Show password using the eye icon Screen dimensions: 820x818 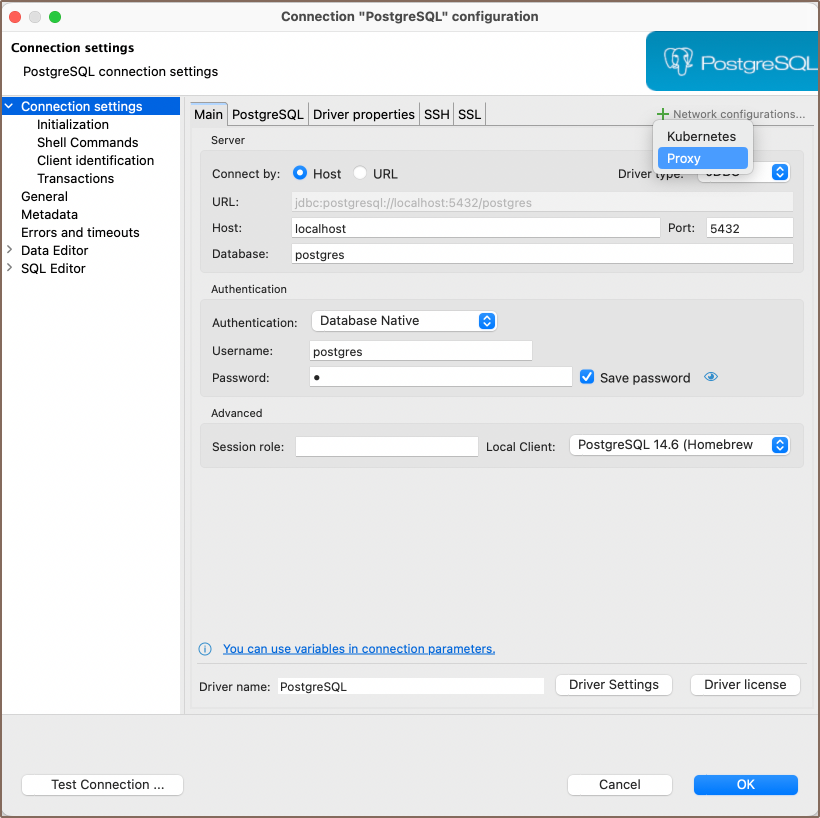click(x=711, y=377)
